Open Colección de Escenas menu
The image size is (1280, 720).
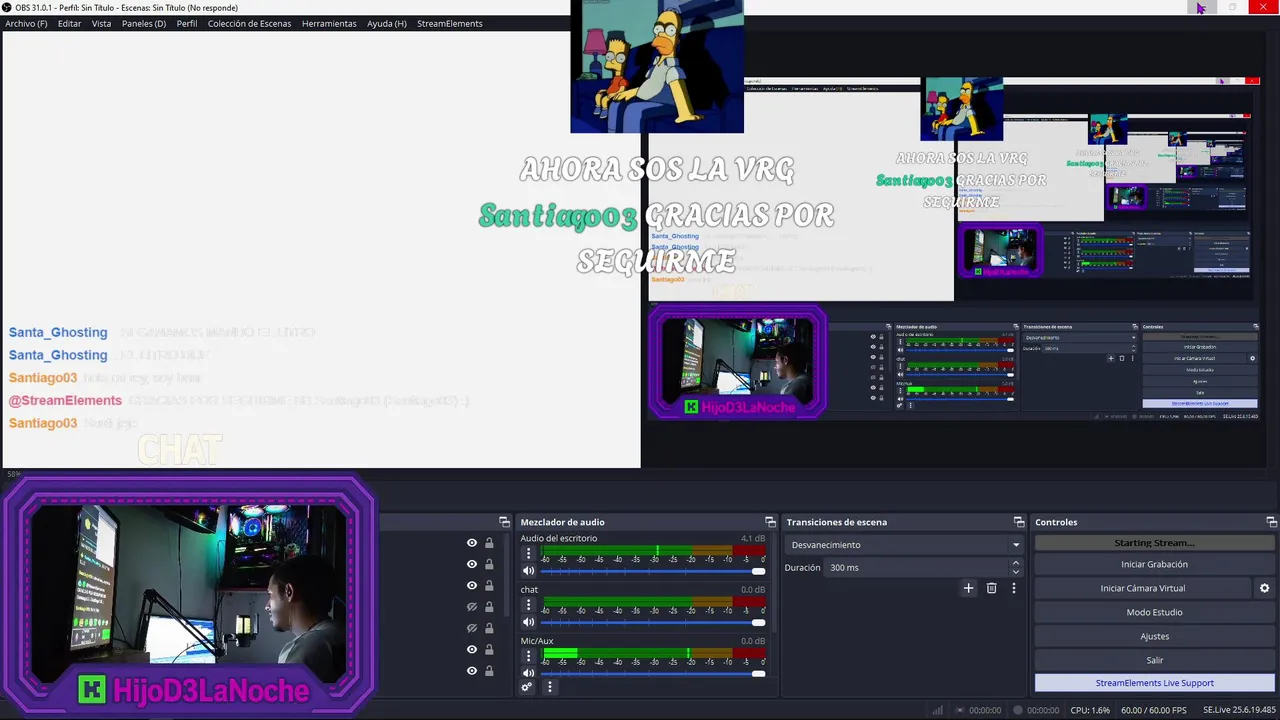(250, 23)
